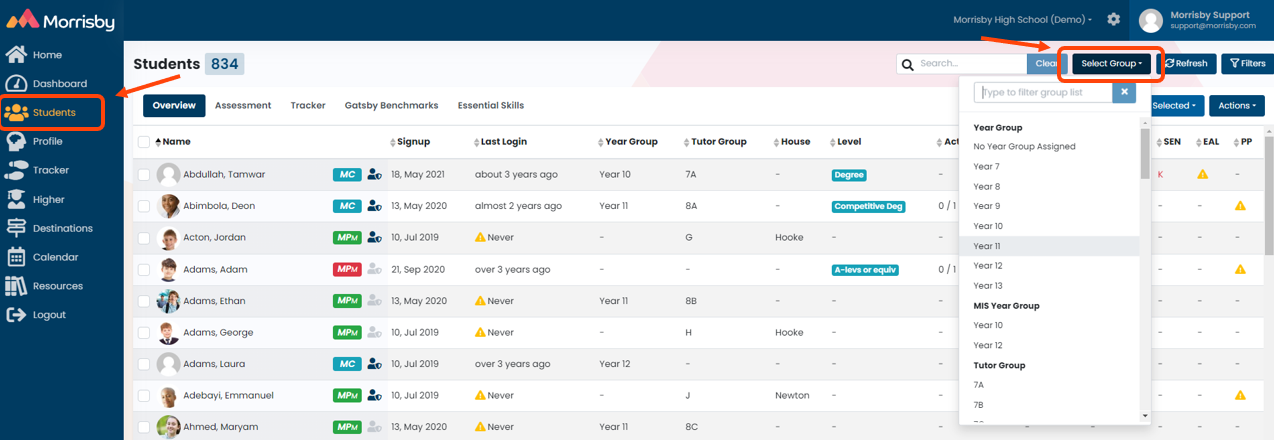Sort by the Year Group column
The height and width of the screenshot is (440, 1274).
pyautogui.click(x=628, y=142)
